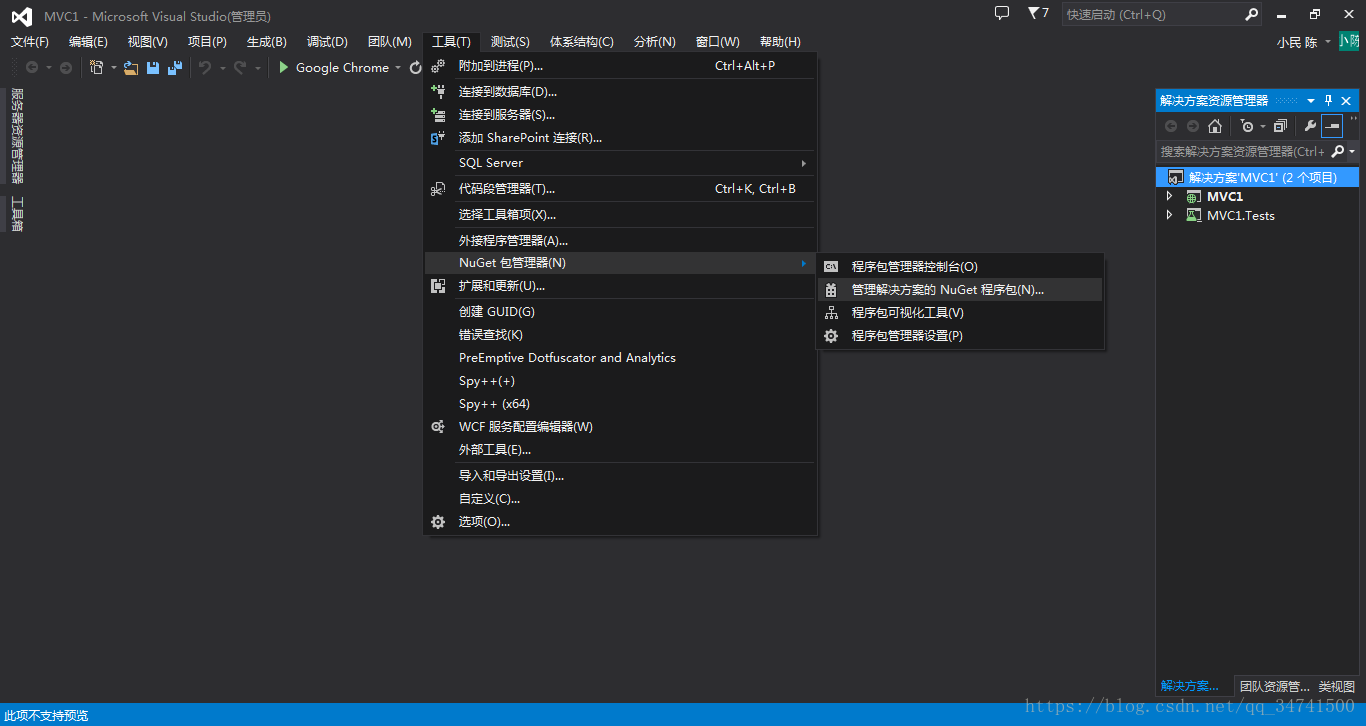This screenshot has width=1366, height=726.
Task: Switch to the 团队资源管... tab
Action: pos(1274,687)
